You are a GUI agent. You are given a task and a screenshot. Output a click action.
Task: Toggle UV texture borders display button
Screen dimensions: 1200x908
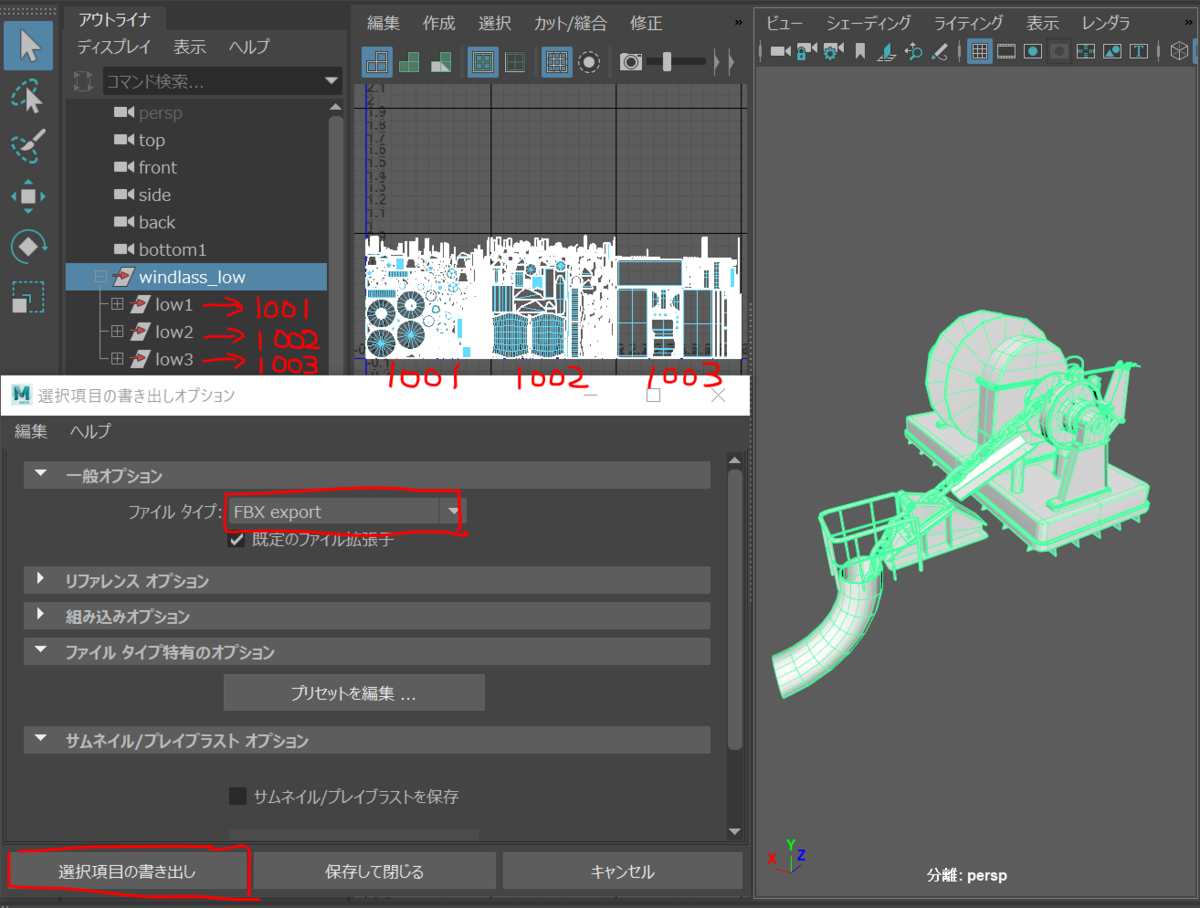pos(484,62)
